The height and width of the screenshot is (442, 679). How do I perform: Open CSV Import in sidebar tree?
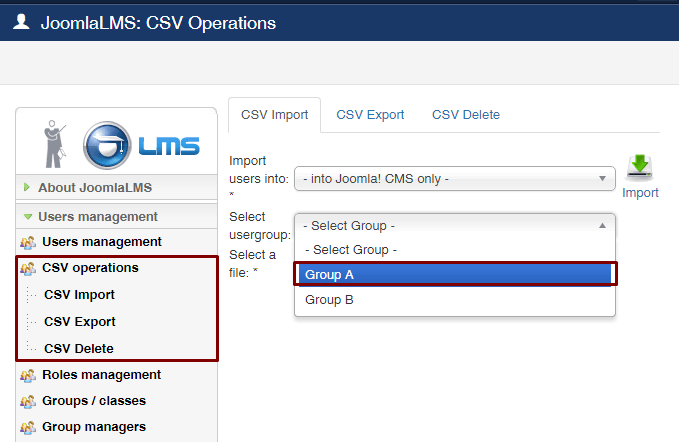(x=79, y=295)
